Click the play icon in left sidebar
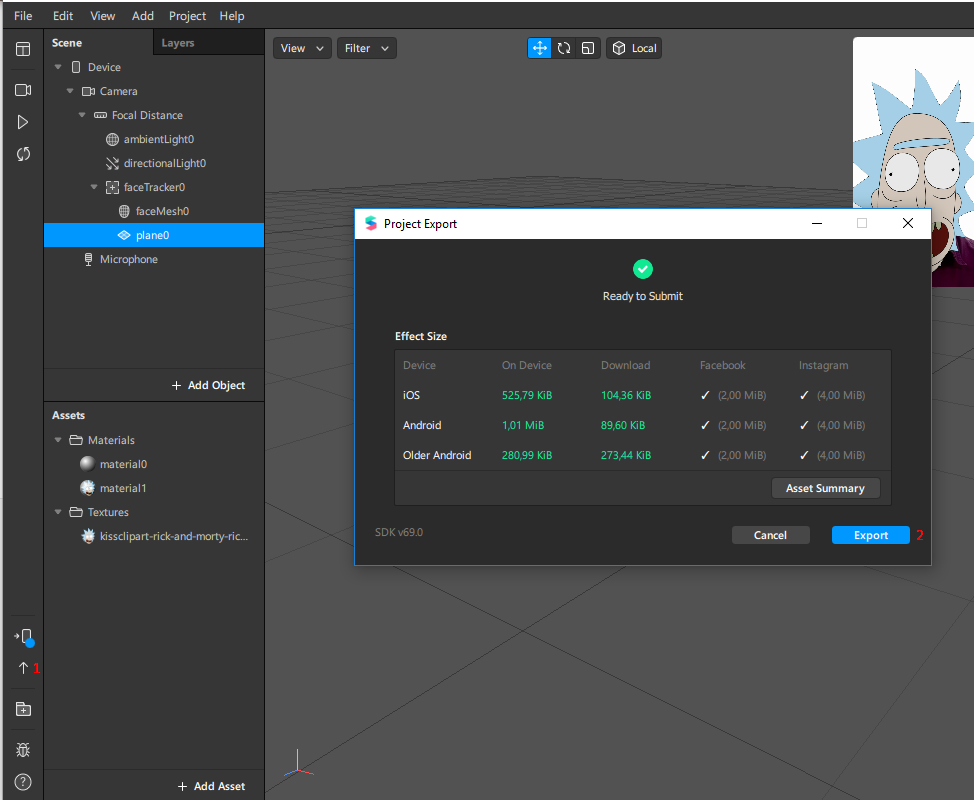This screenshot has height=800, width=974. (x=23, y=122)
